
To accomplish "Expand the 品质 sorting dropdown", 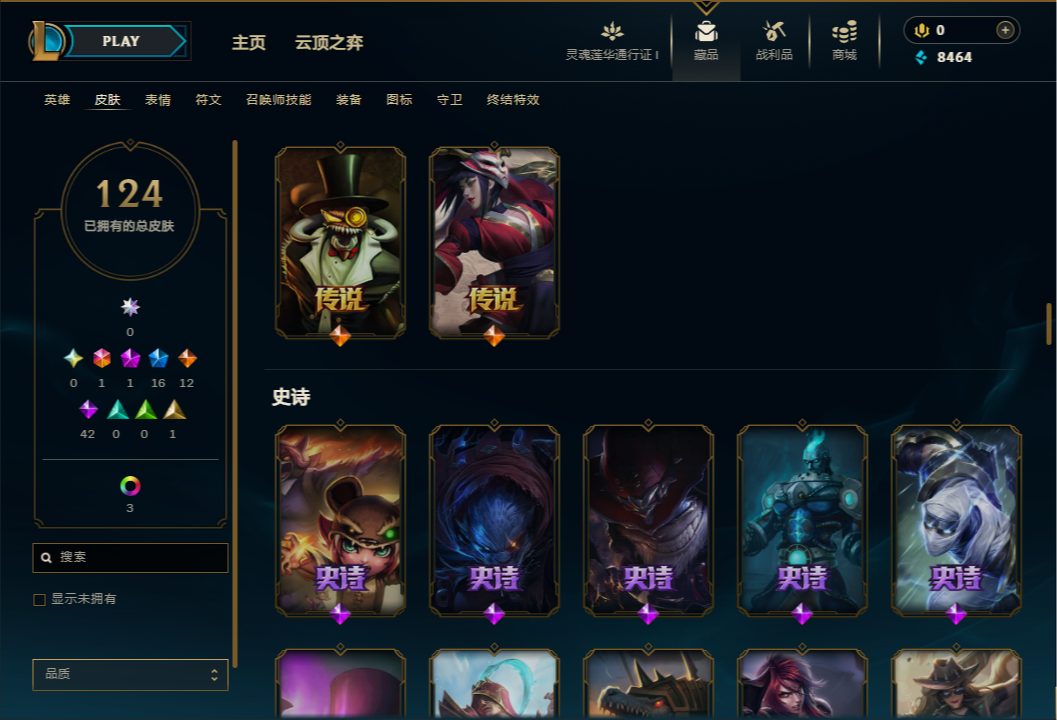I will tap(130, 674).
